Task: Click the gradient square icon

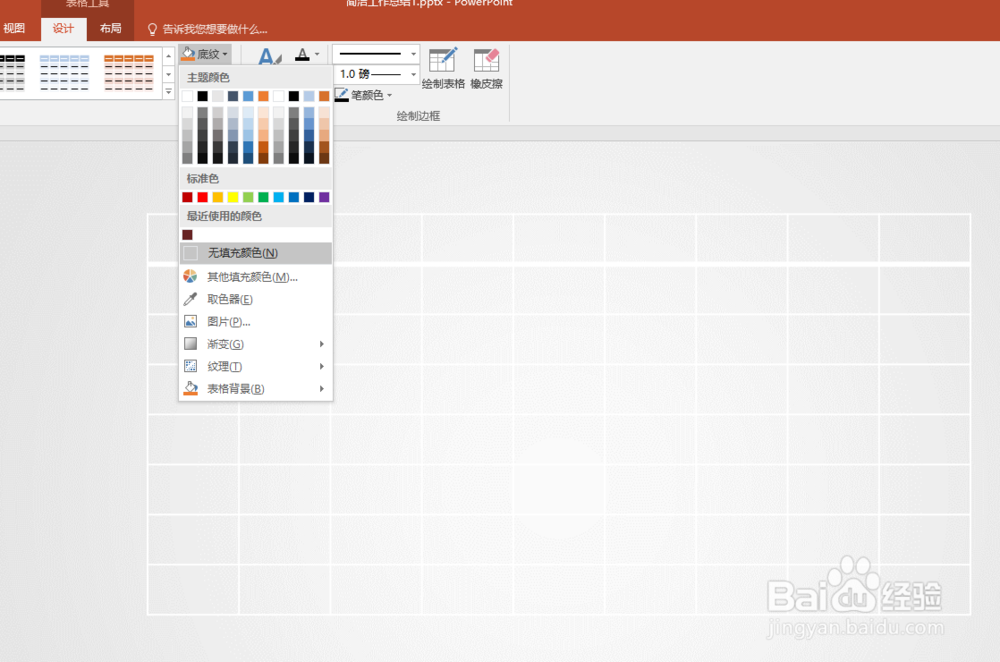Action: coord(190,344)
